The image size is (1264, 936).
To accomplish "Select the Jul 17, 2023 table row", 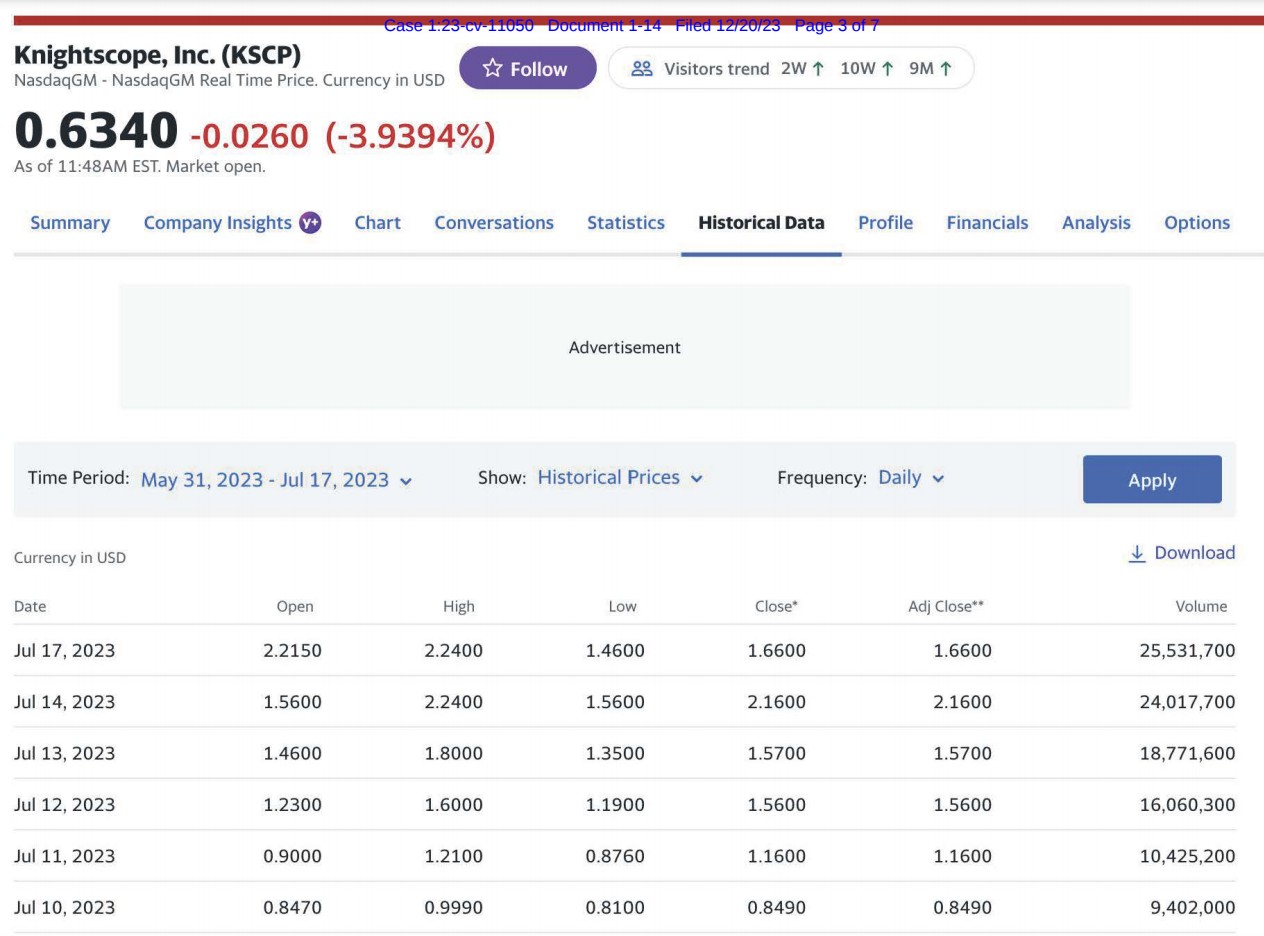I will click(624, 651).
